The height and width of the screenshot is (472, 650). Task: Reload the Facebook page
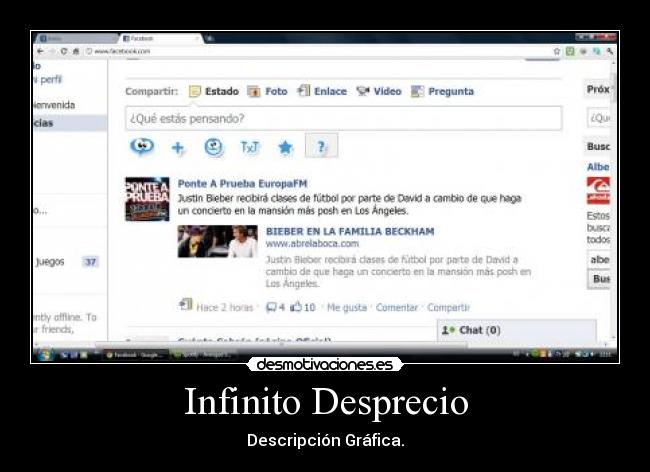pyautogui.click(x=64, y=51)
